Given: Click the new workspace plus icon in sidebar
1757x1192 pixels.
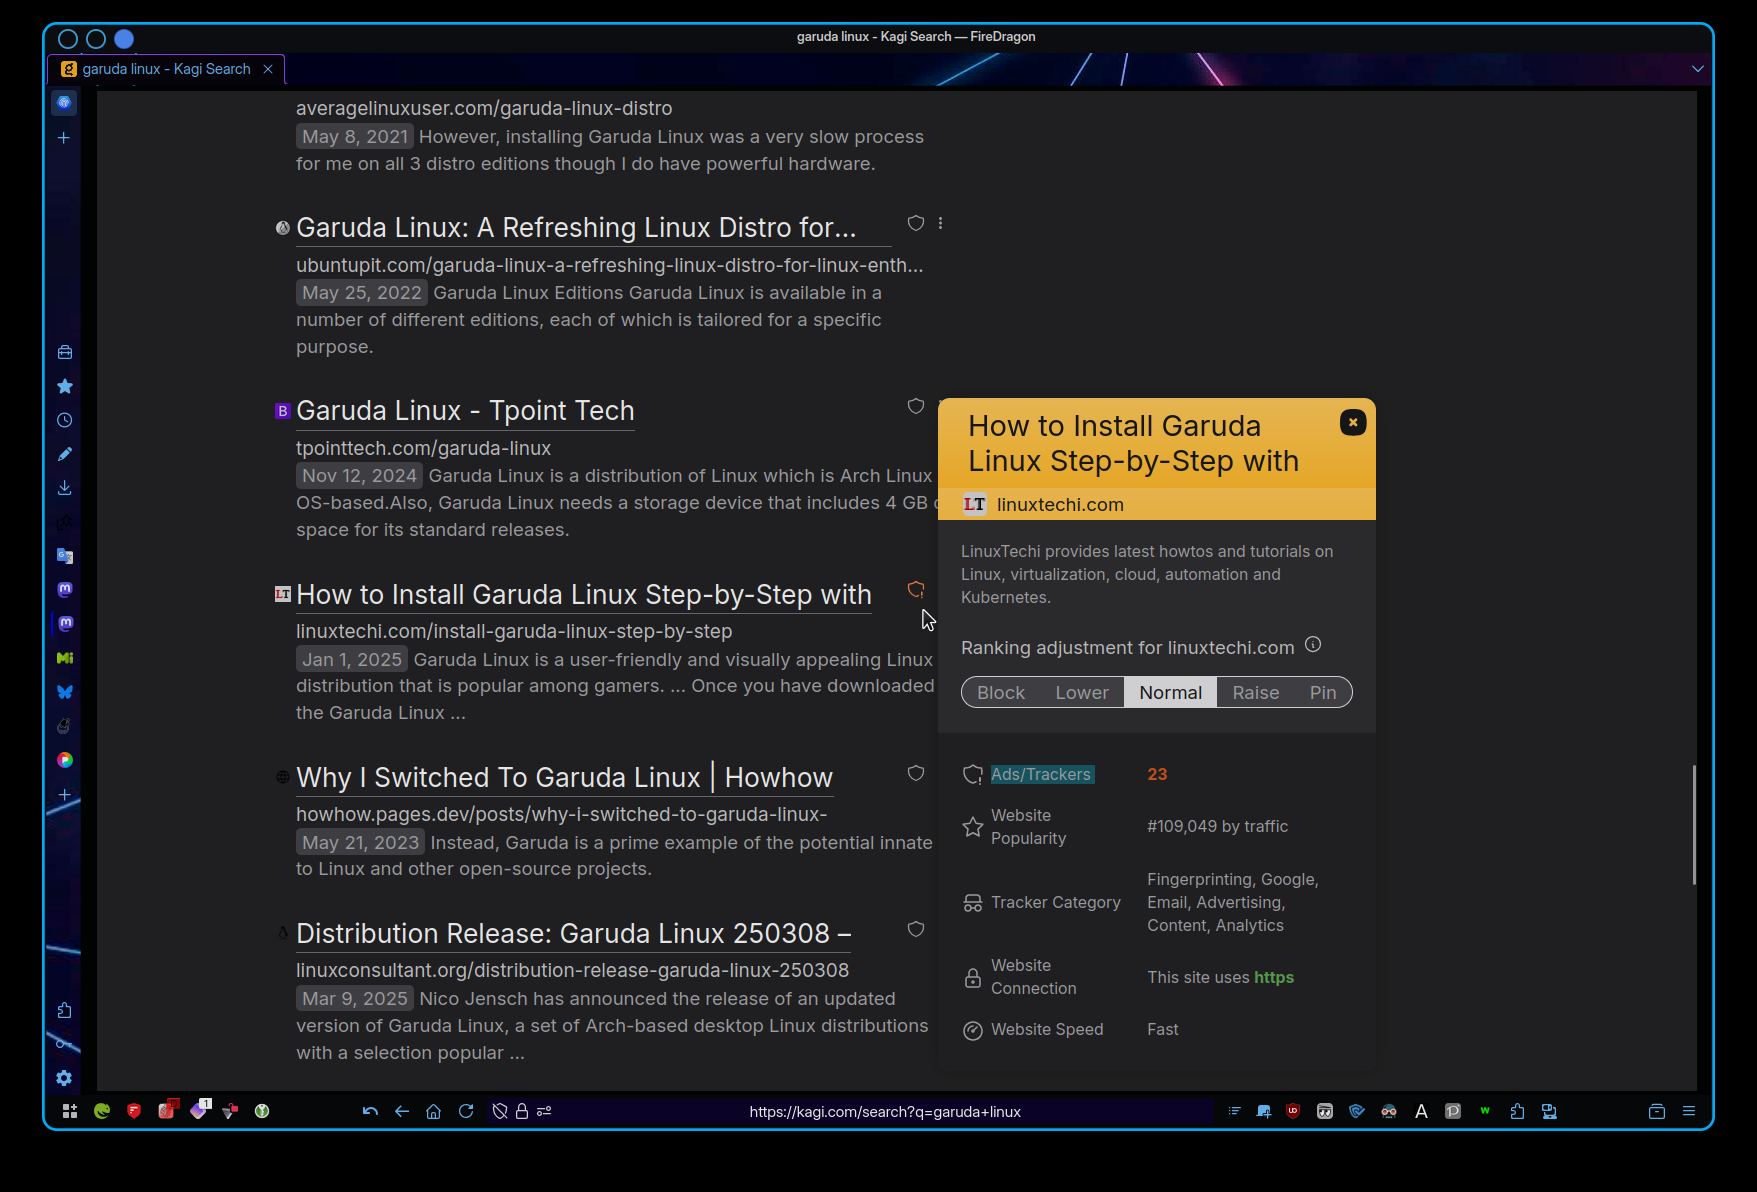Looking at the screenshot, I should click(x=64, y=138).
